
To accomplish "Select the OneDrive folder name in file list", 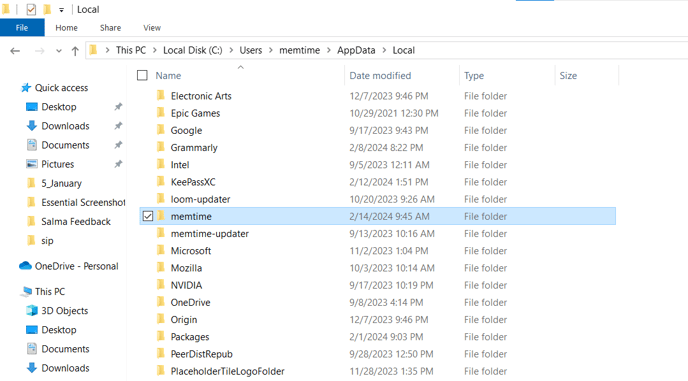I will point(190,302).
